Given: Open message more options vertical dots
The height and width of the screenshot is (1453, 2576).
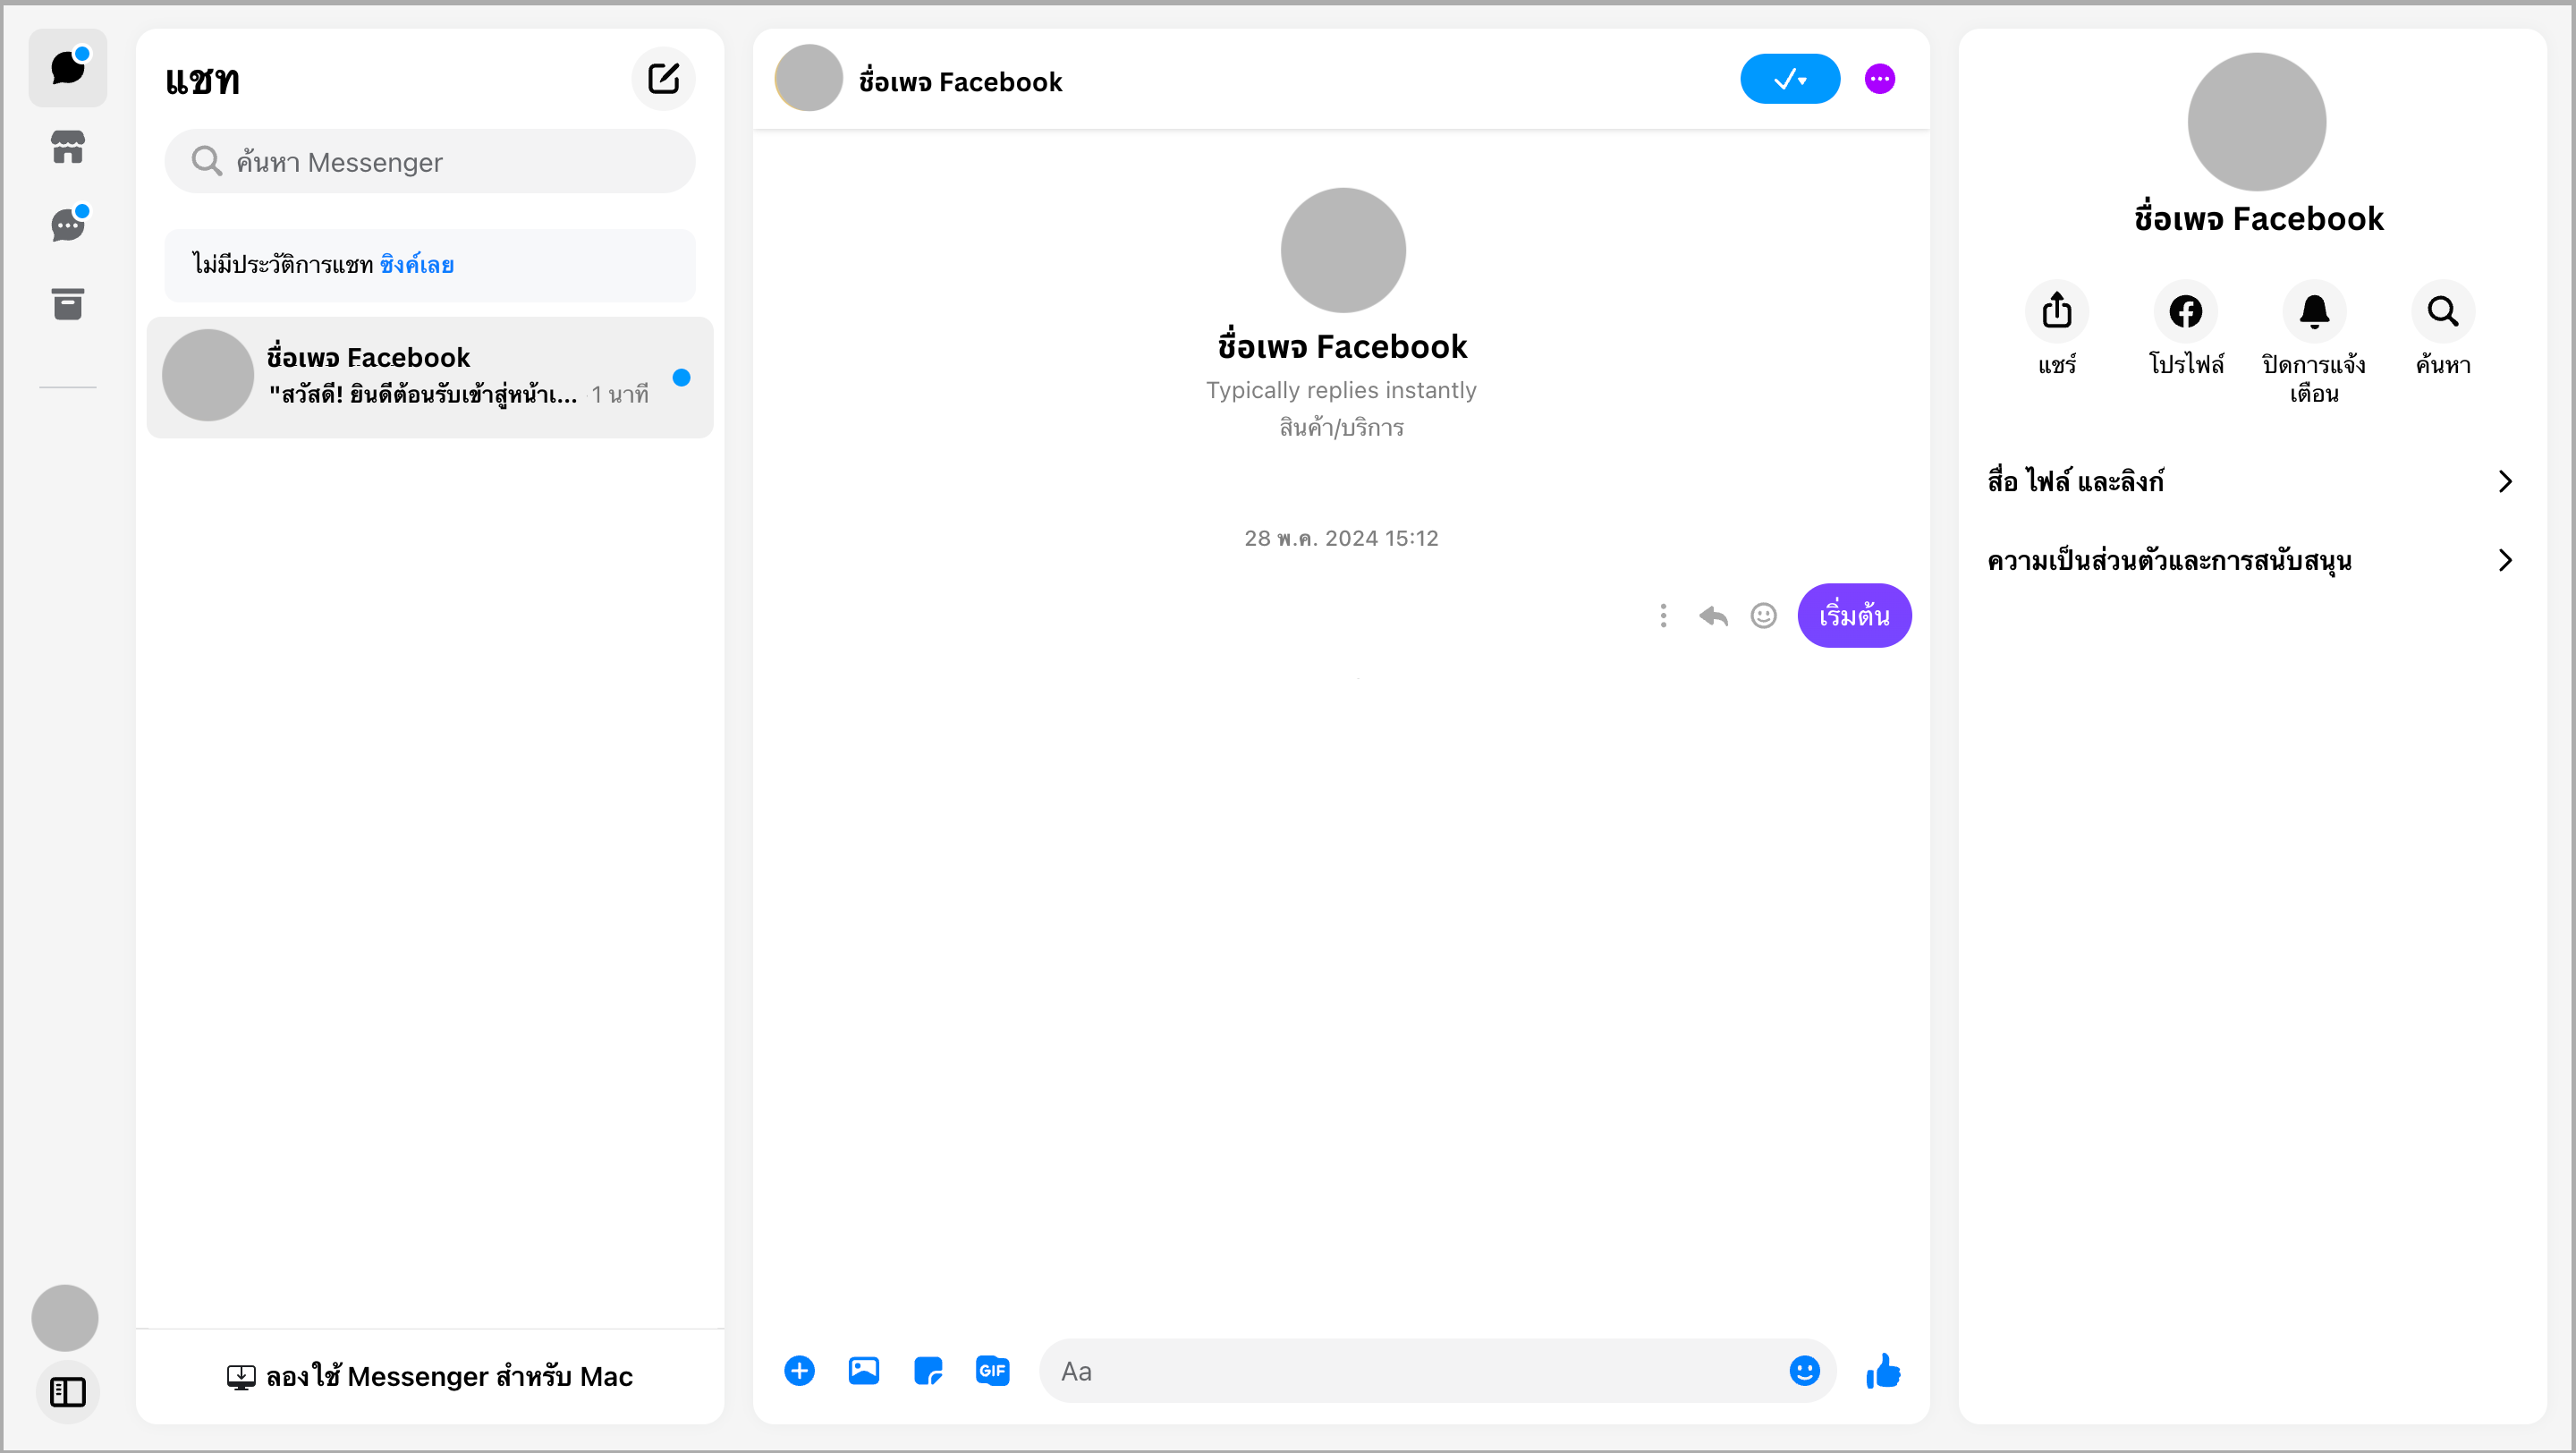Looking at the screenshot, I should [x=1663, y=615].
